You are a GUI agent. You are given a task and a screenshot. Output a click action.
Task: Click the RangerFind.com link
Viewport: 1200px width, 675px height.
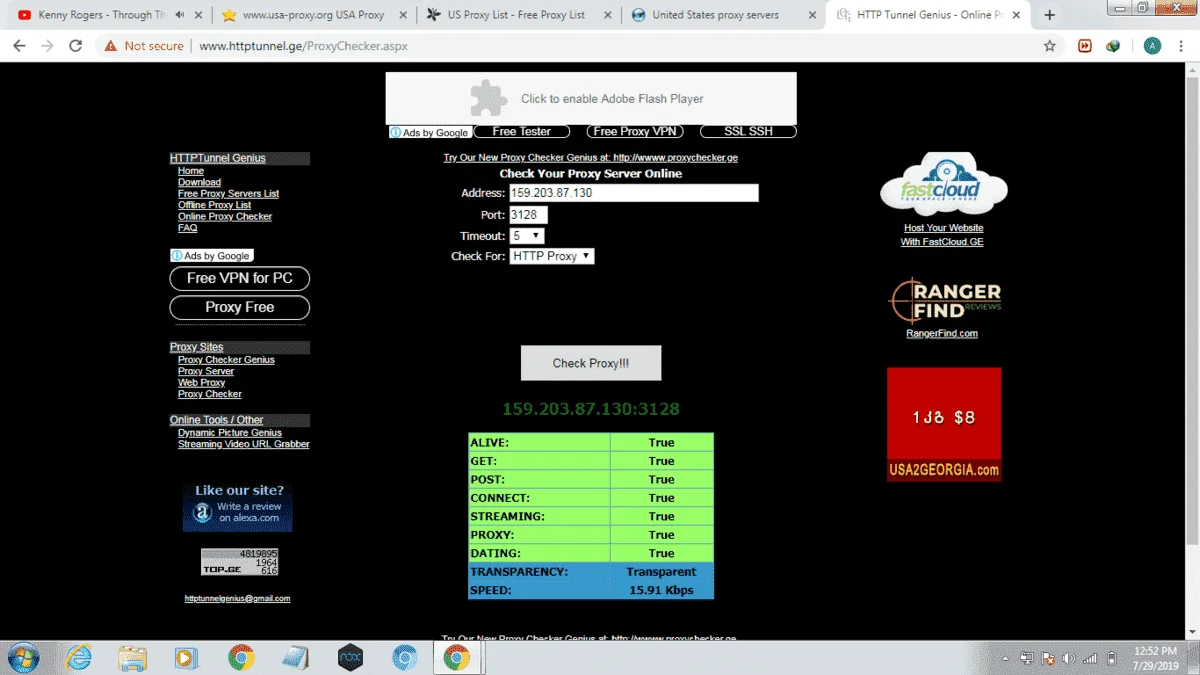click(x=942, y=333)
